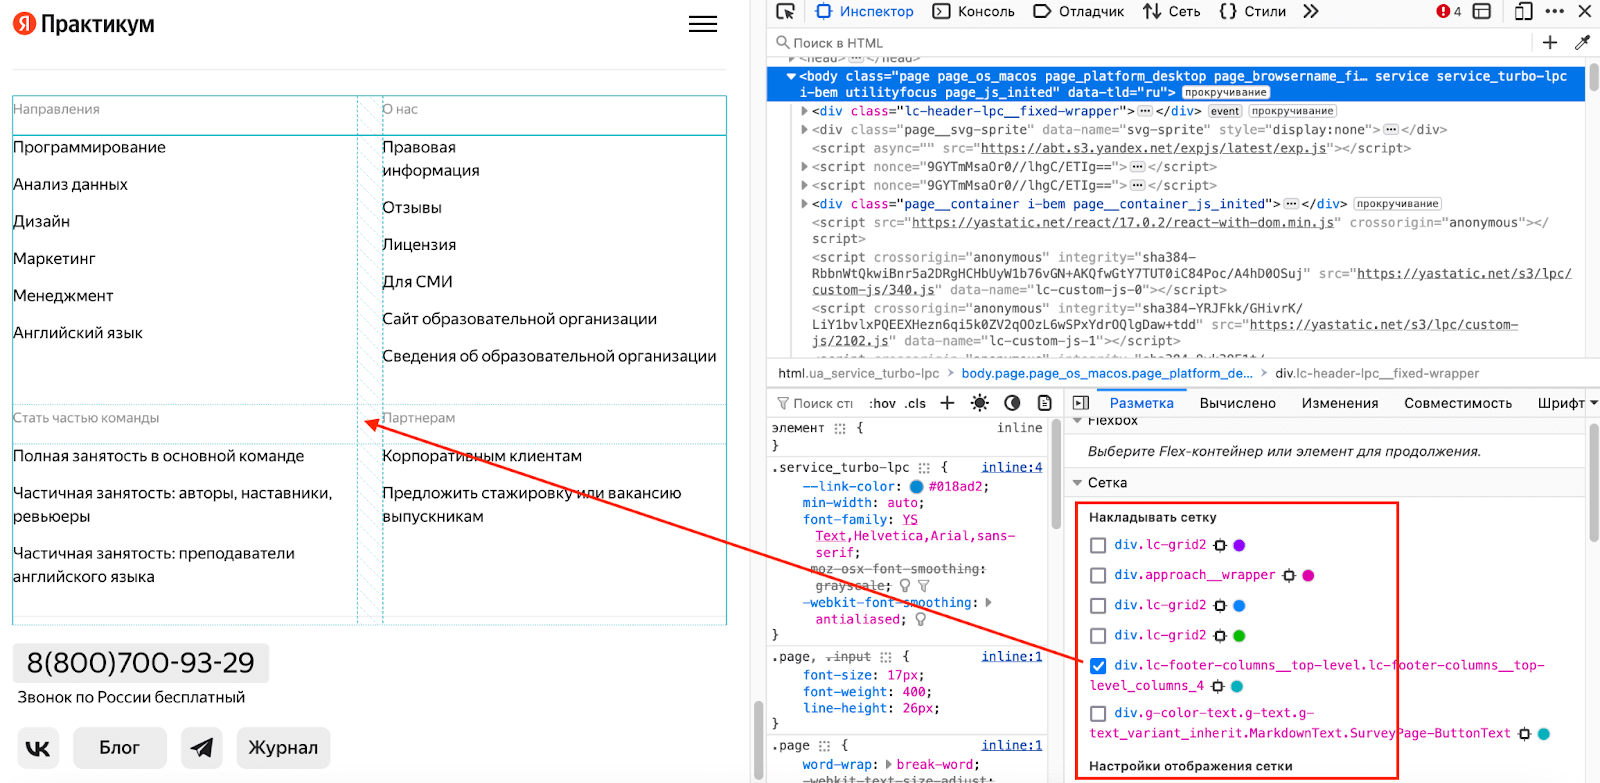
Task: Toggle .cls classes panel
Action: (x=915, y=403)
